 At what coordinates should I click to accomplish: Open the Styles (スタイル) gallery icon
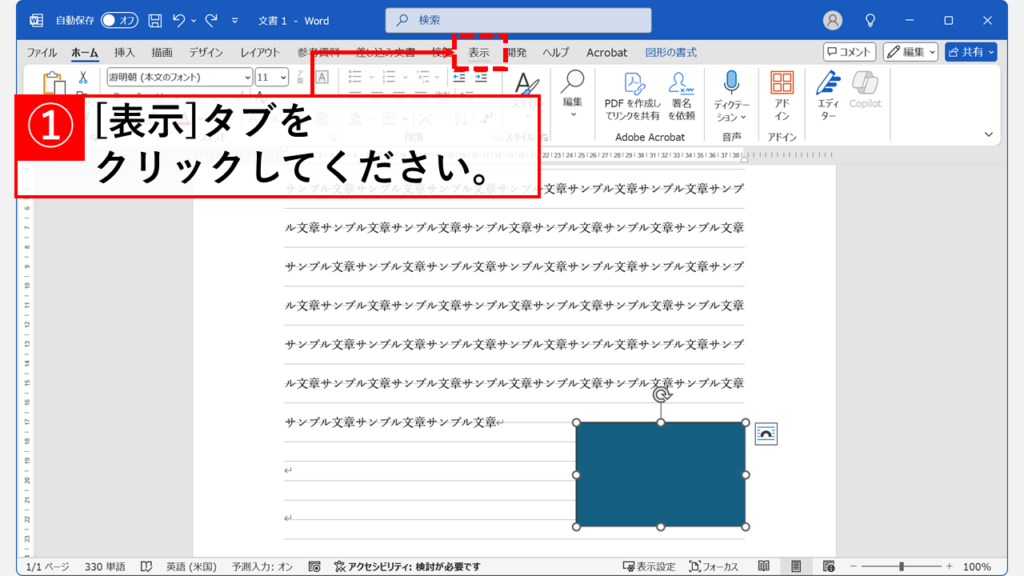(x=526, y=84)
